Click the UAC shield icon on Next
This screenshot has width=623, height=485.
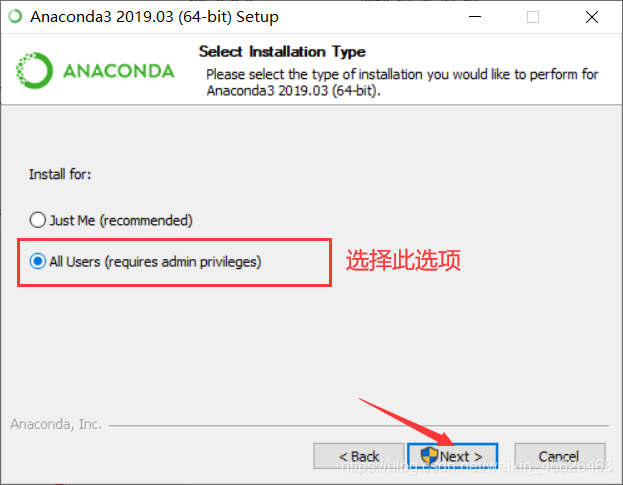(429, 456)
